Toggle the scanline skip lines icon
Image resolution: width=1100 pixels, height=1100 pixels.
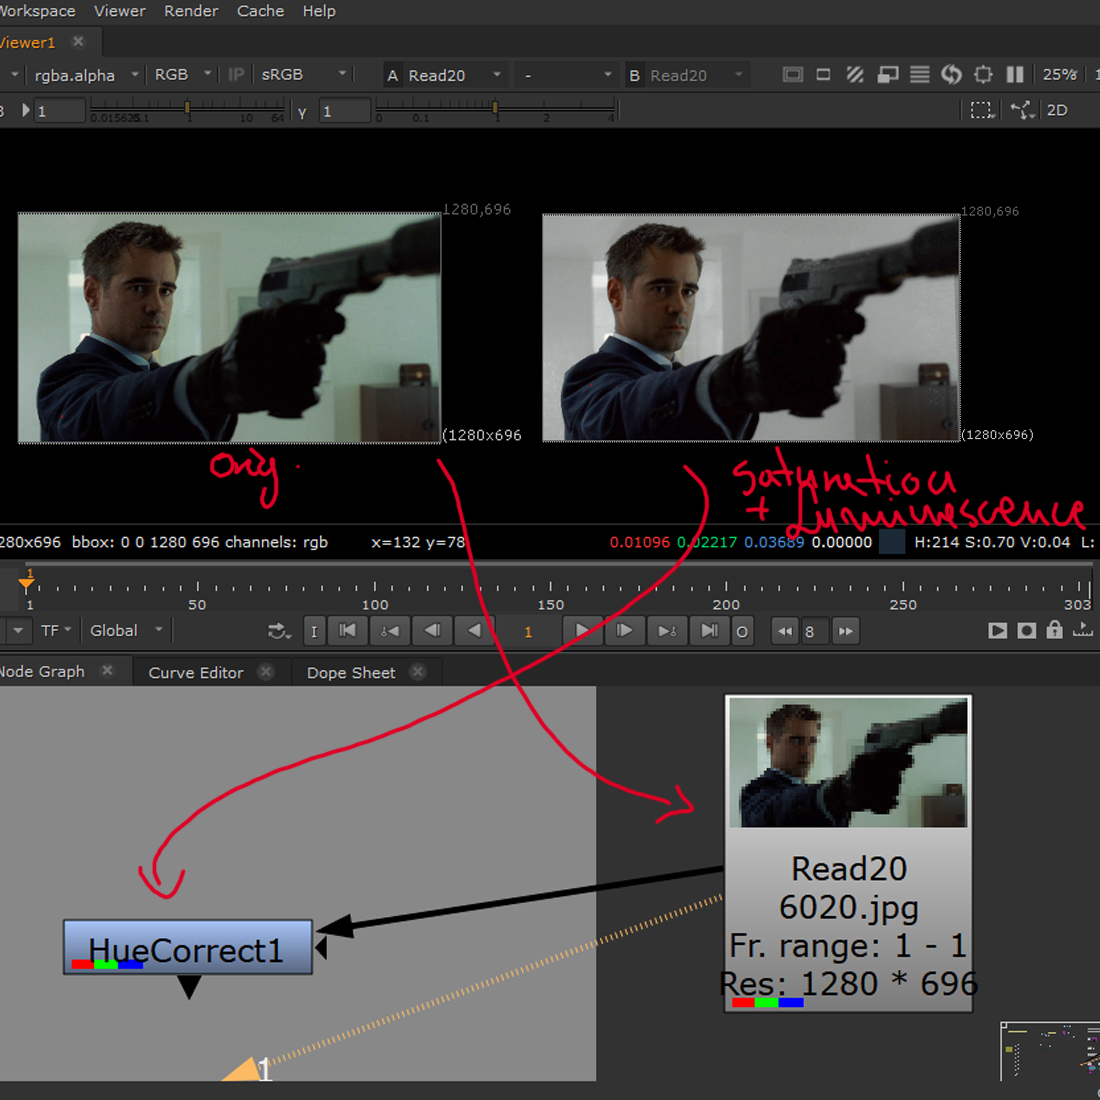pos(920,74)
